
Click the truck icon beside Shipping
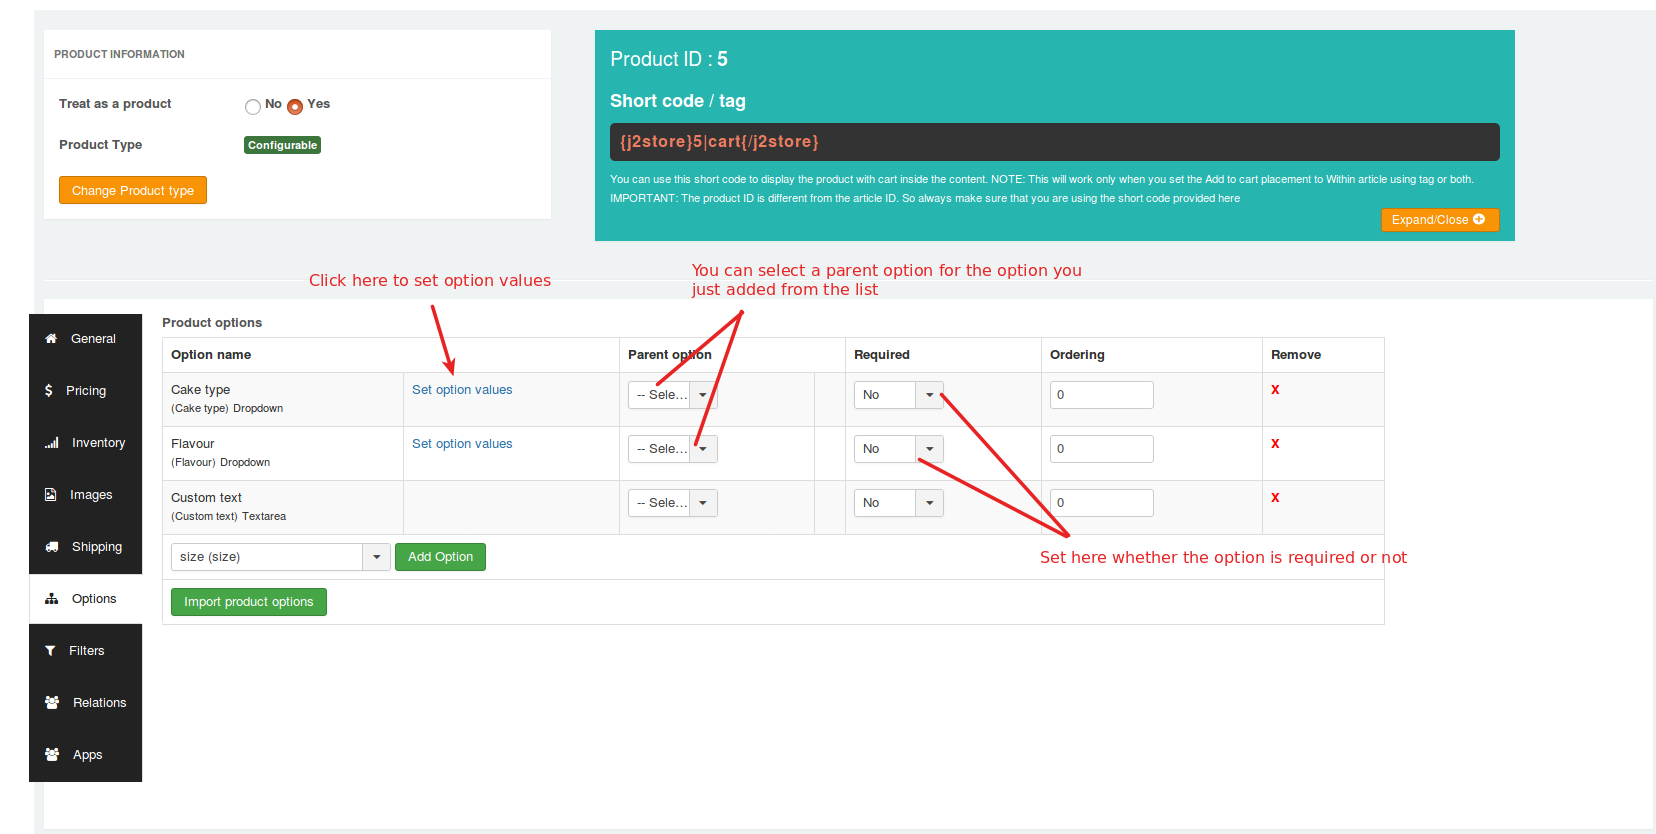click(51, 547)
